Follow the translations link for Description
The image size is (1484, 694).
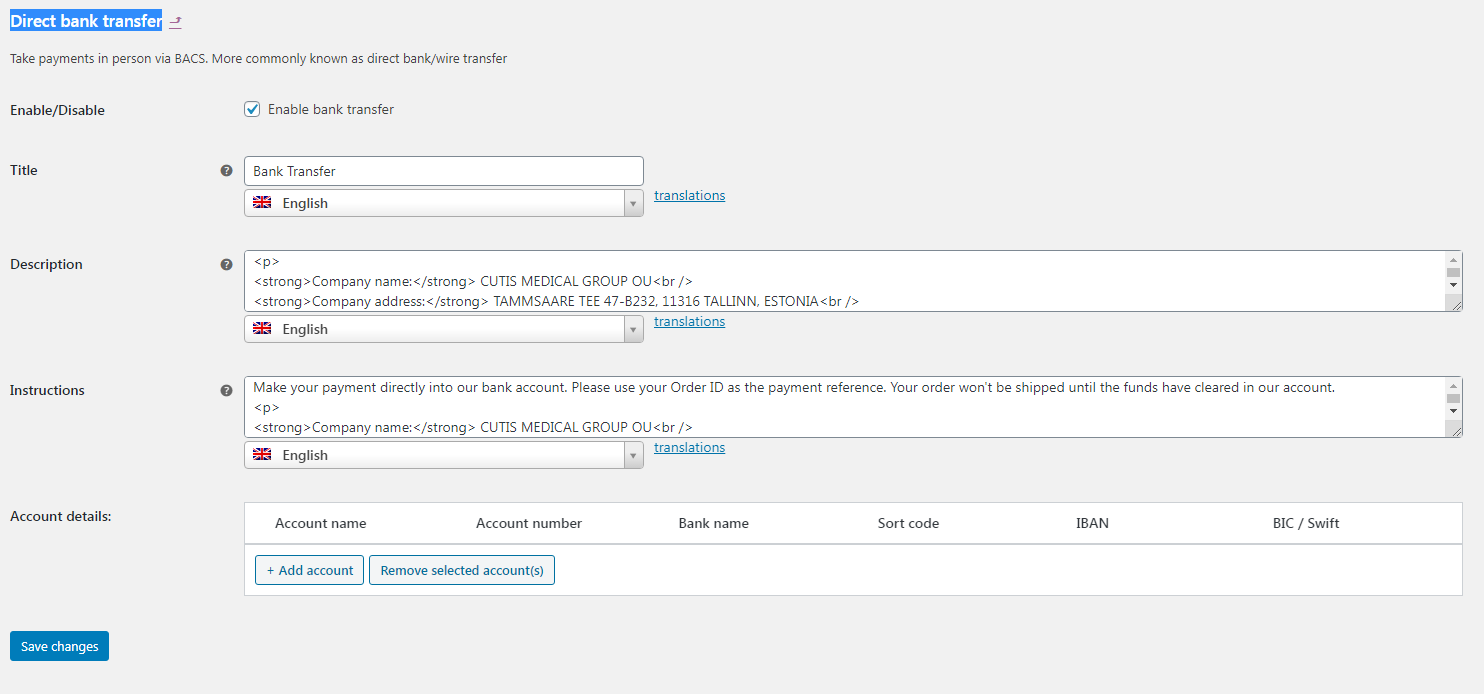pos(689,321)
